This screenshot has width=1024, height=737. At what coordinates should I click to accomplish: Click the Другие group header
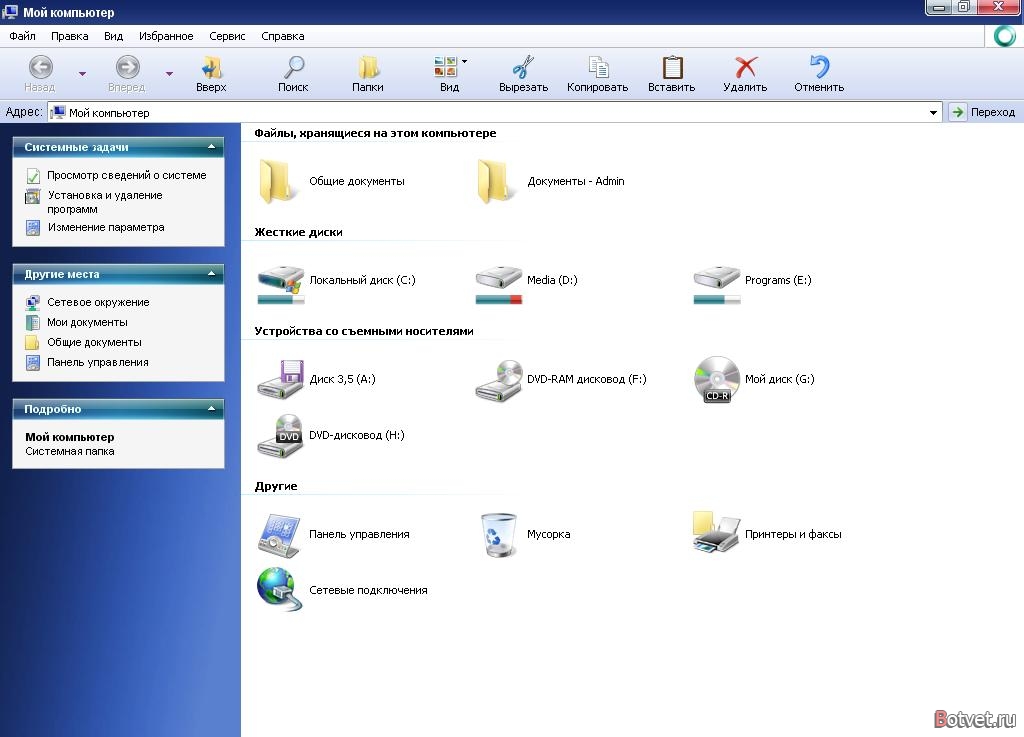pyautogui.click(x=276, y=486)
